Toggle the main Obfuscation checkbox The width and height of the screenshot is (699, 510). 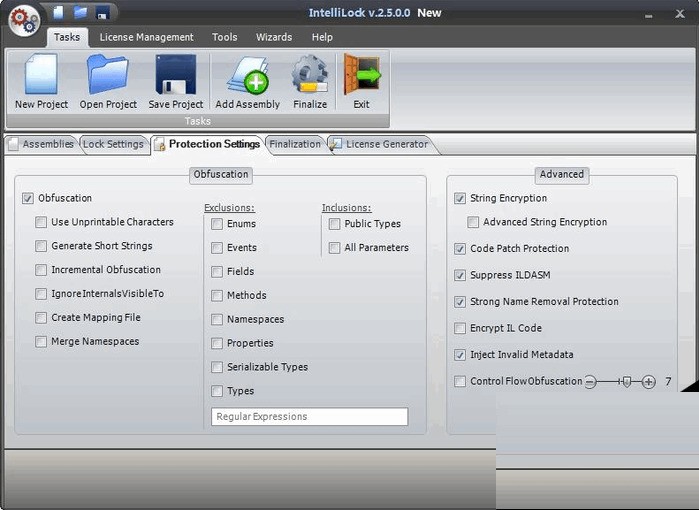pyautogui.click(x=28, y=198)
